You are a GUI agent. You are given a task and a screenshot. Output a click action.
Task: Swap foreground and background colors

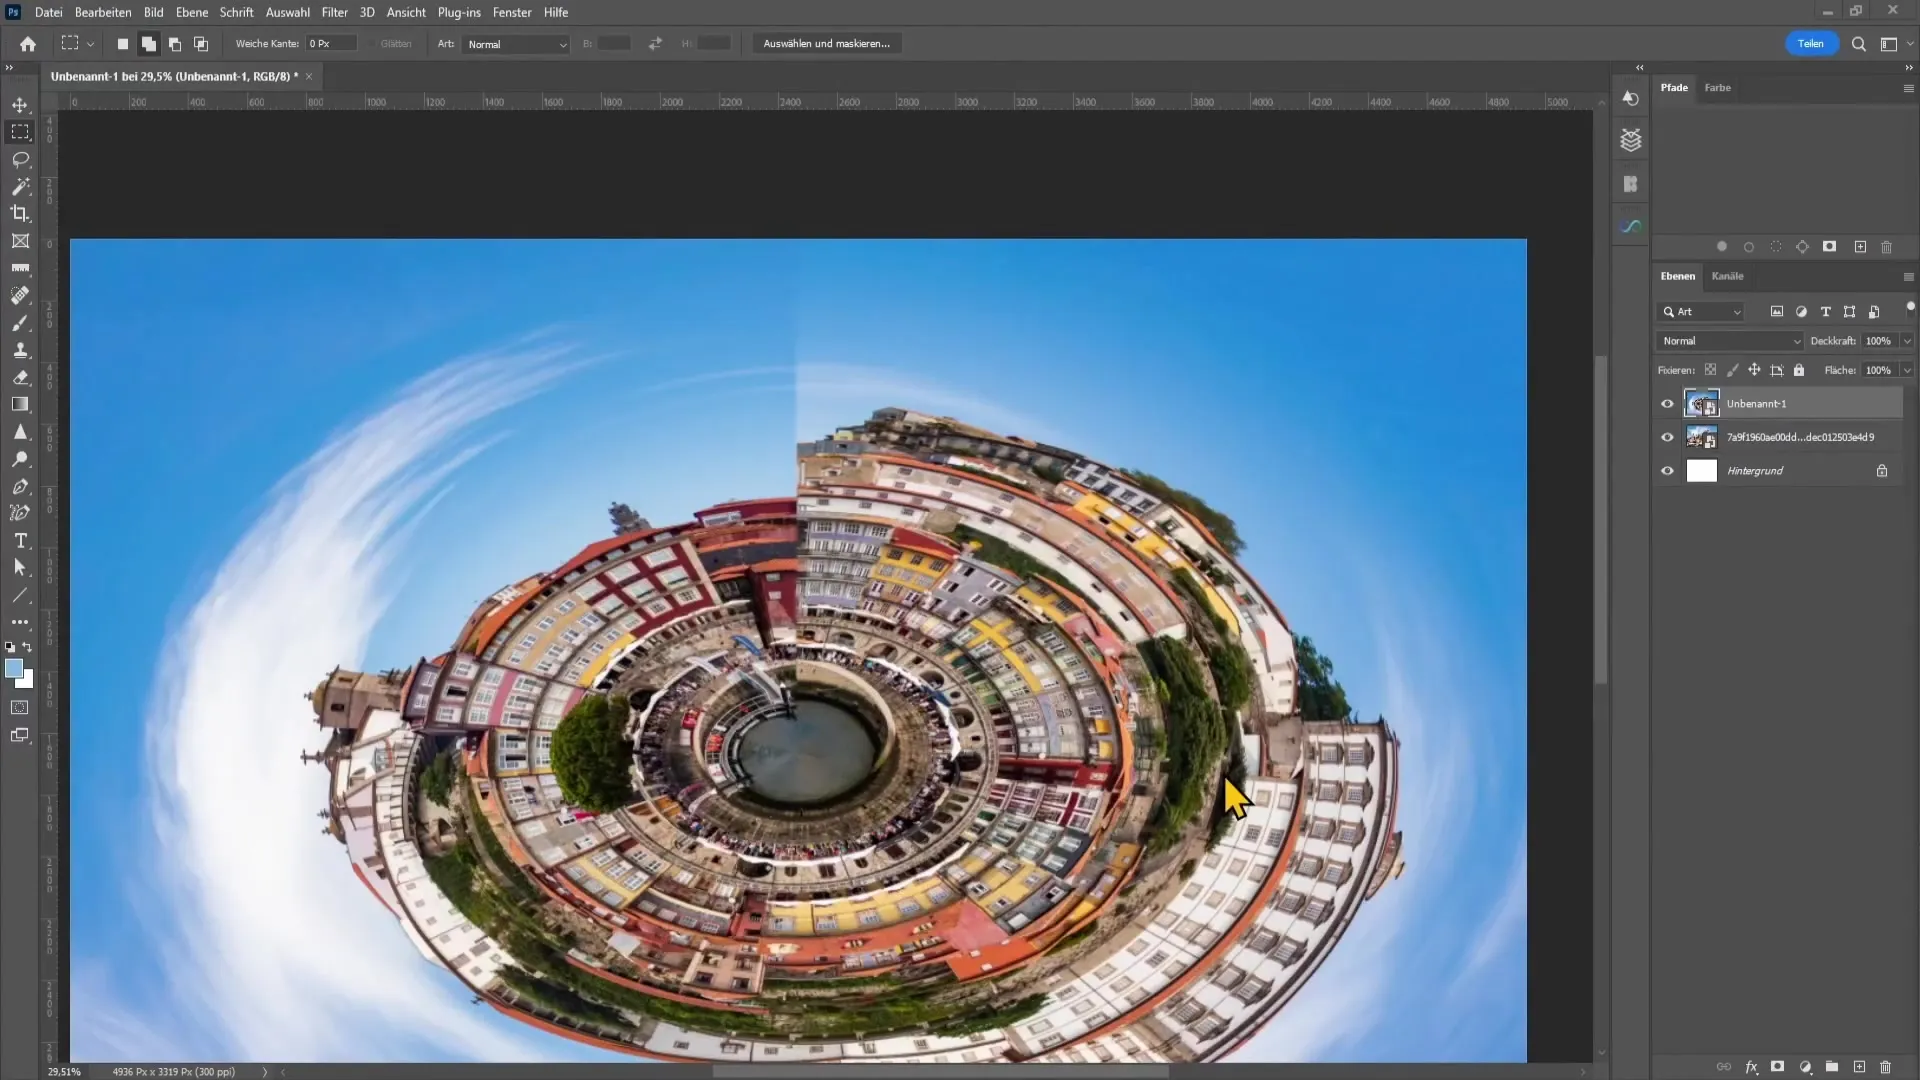tap(28, 647)
